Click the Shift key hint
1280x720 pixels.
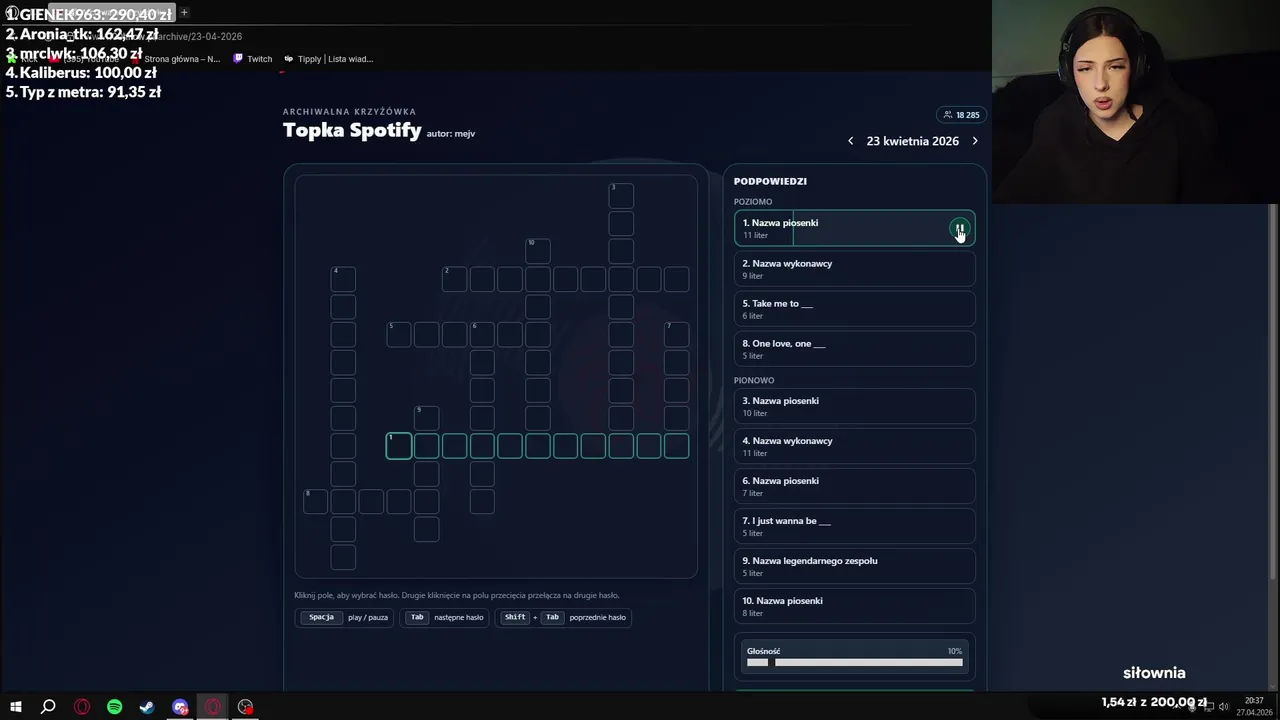click(x=515, y=617)
